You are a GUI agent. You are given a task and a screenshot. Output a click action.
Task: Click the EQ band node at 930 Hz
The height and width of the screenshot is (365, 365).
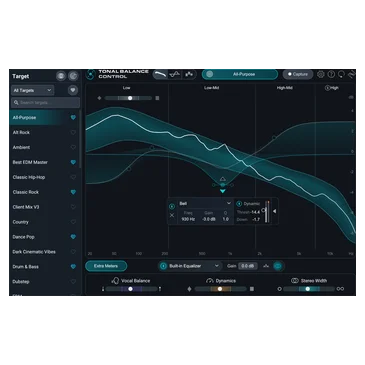click(x=223, y=185)
